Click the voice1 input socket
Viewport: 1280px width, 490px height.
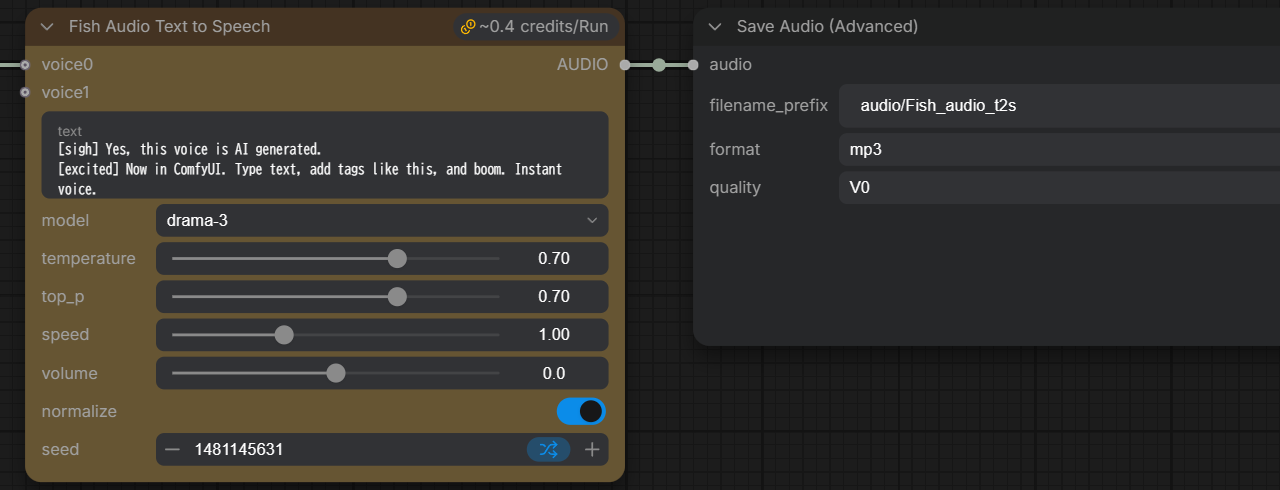25,93
